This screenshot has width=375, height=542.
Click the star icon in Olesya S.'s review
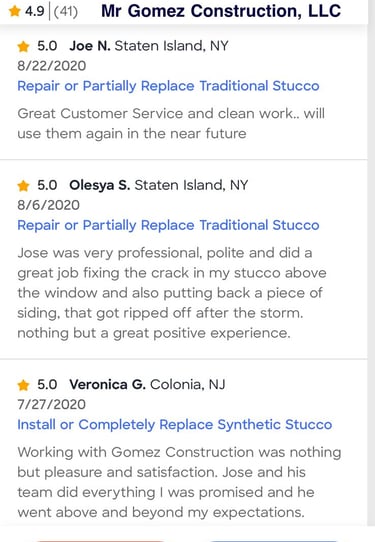coord(23,186)
